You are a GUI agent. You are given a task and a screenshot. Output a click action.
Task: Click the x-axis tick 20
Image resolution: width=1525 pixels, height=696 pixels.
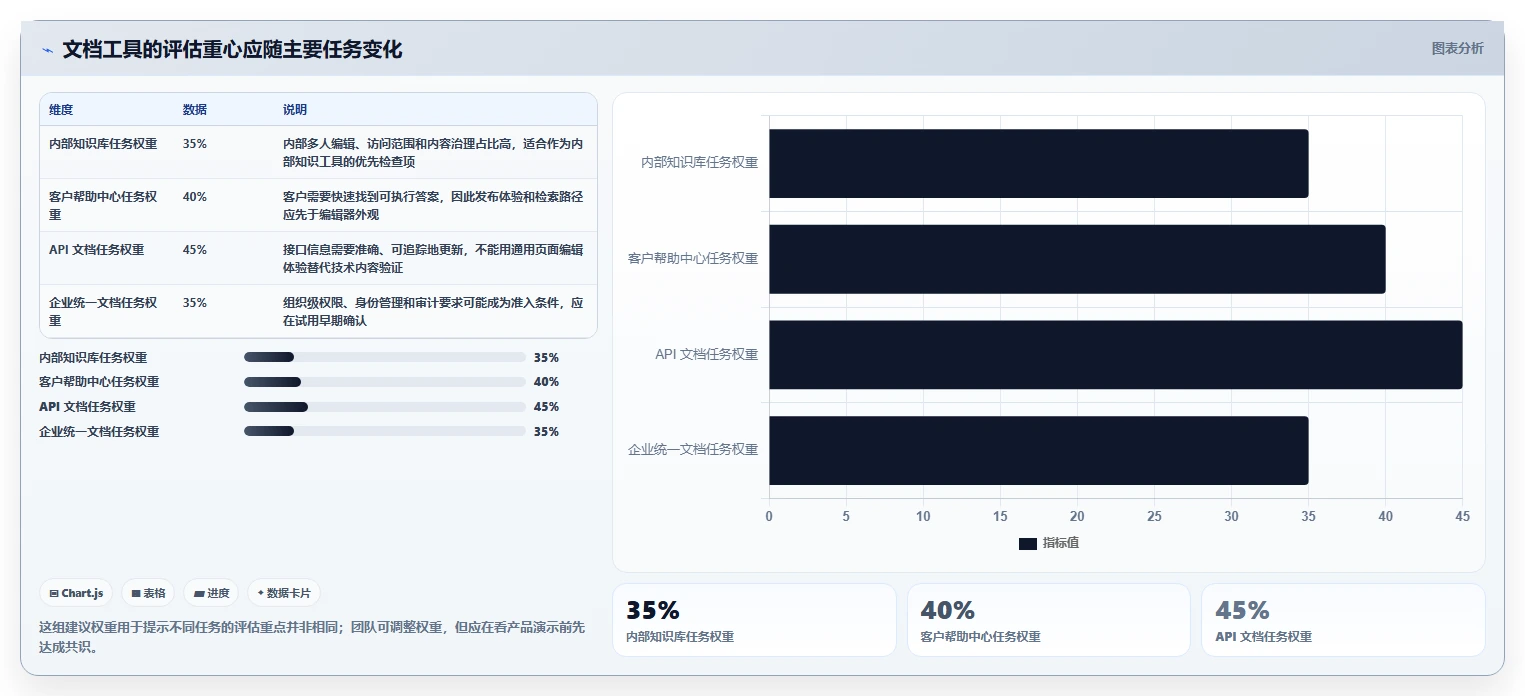point(1077,517)
